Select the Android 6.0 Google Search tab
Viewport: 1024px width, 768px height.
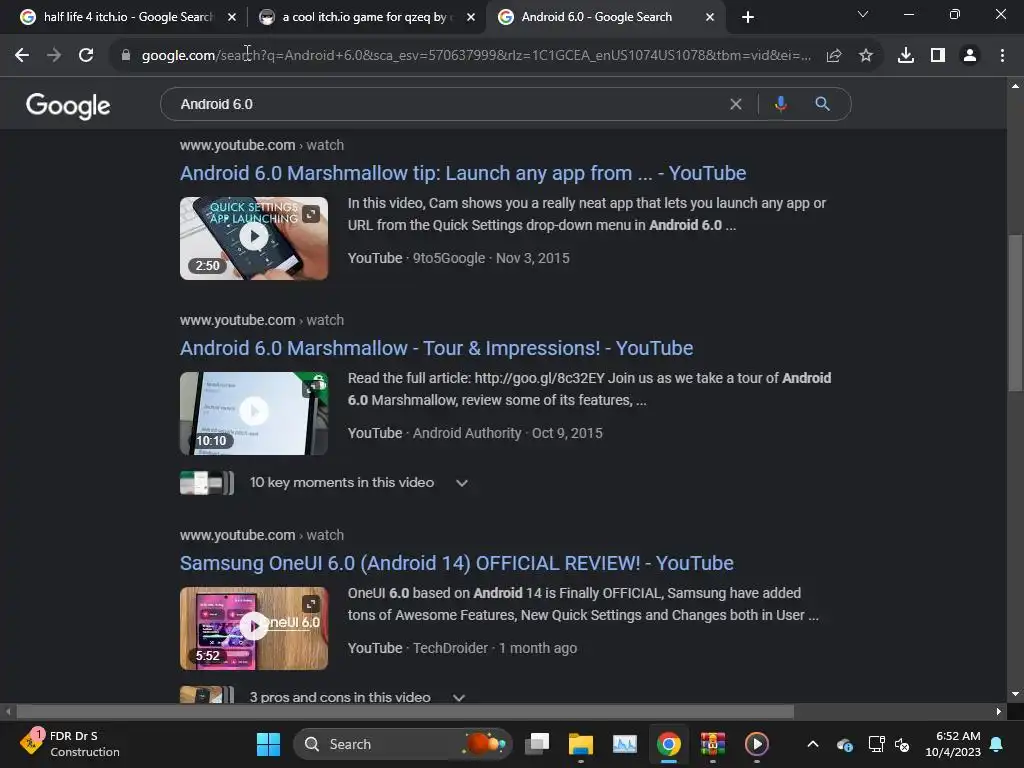[598, 17]
